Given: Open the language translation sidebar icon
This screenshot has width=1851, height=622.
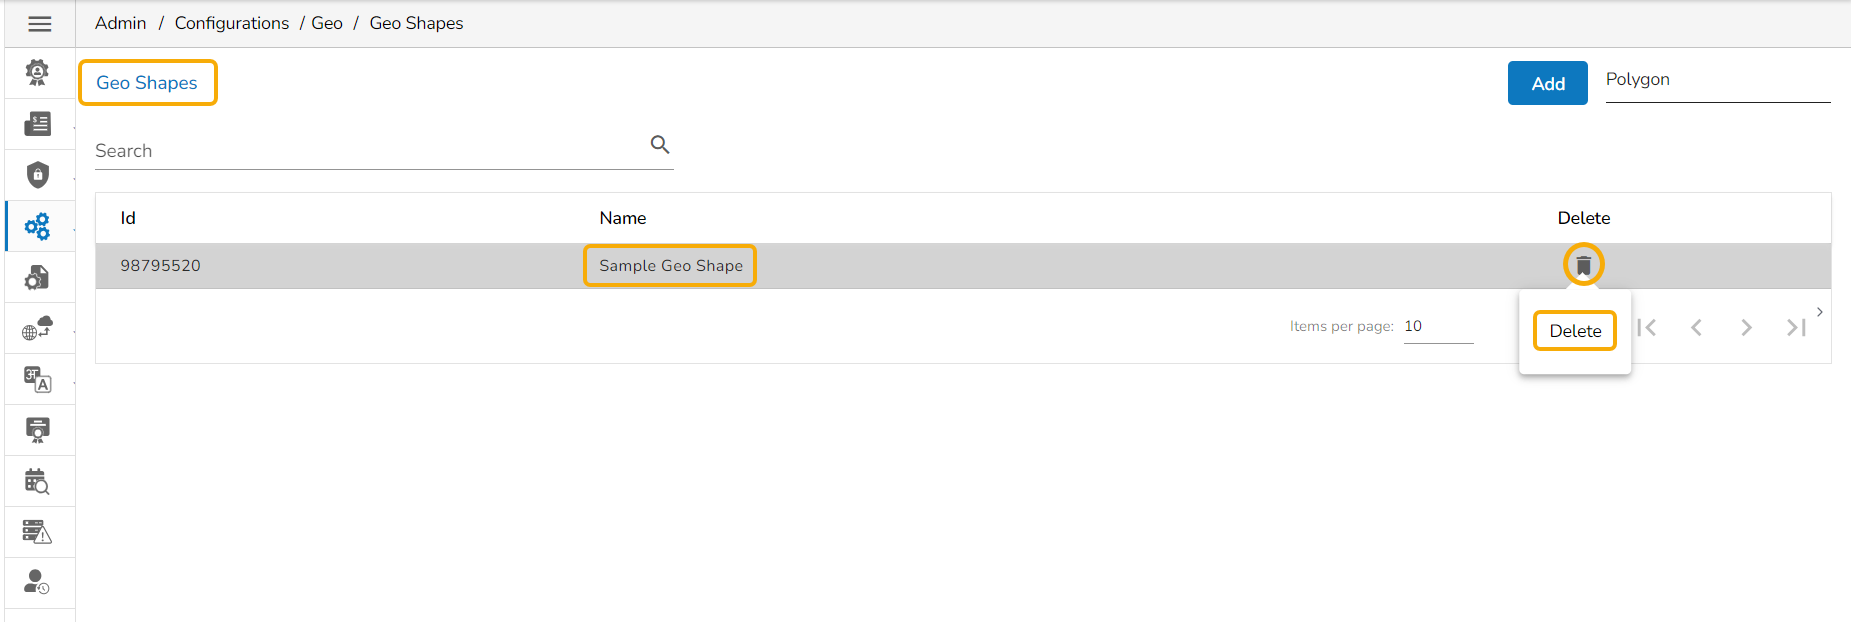Looking at the screenshot, I should (x=37, y=380).
